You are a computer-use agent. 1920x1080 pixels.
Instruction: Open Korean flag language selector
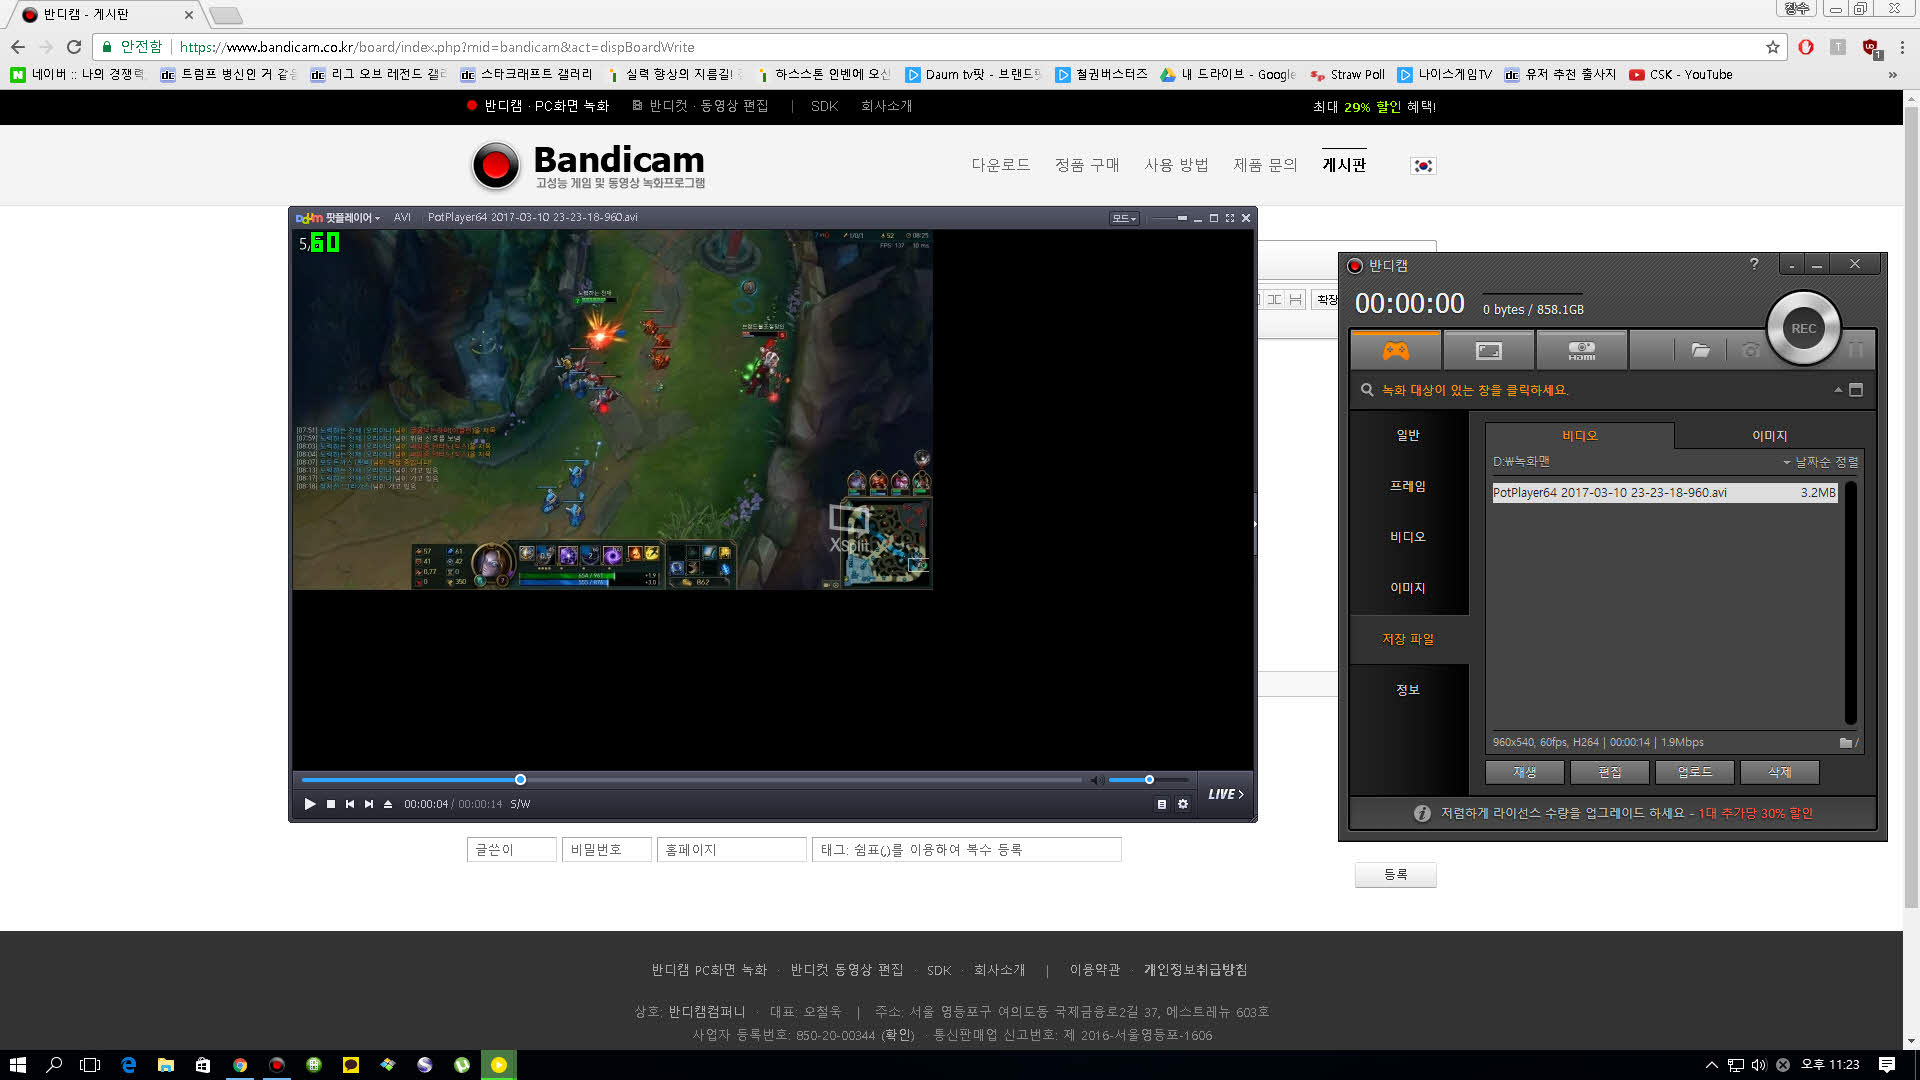1423,166
